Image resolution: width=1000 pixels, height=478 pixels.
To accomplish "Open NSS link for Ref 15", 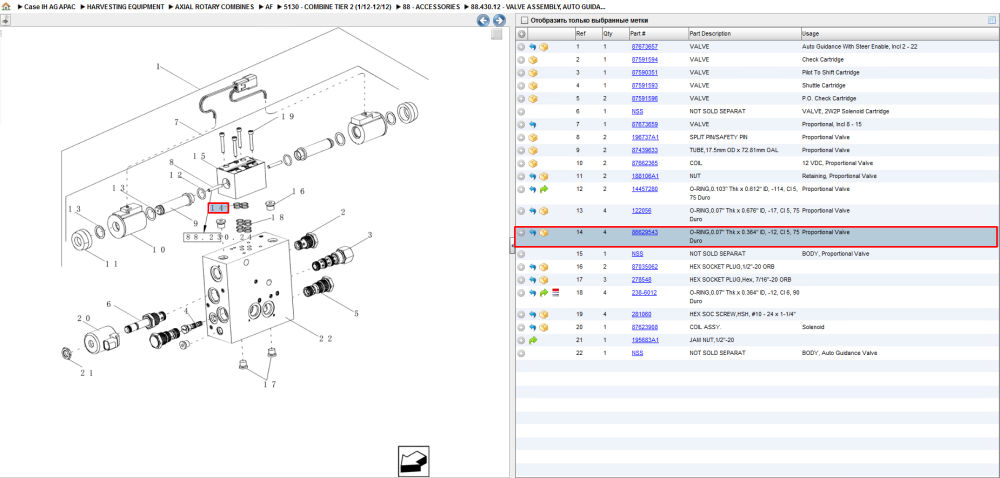I will click(637, 254).
